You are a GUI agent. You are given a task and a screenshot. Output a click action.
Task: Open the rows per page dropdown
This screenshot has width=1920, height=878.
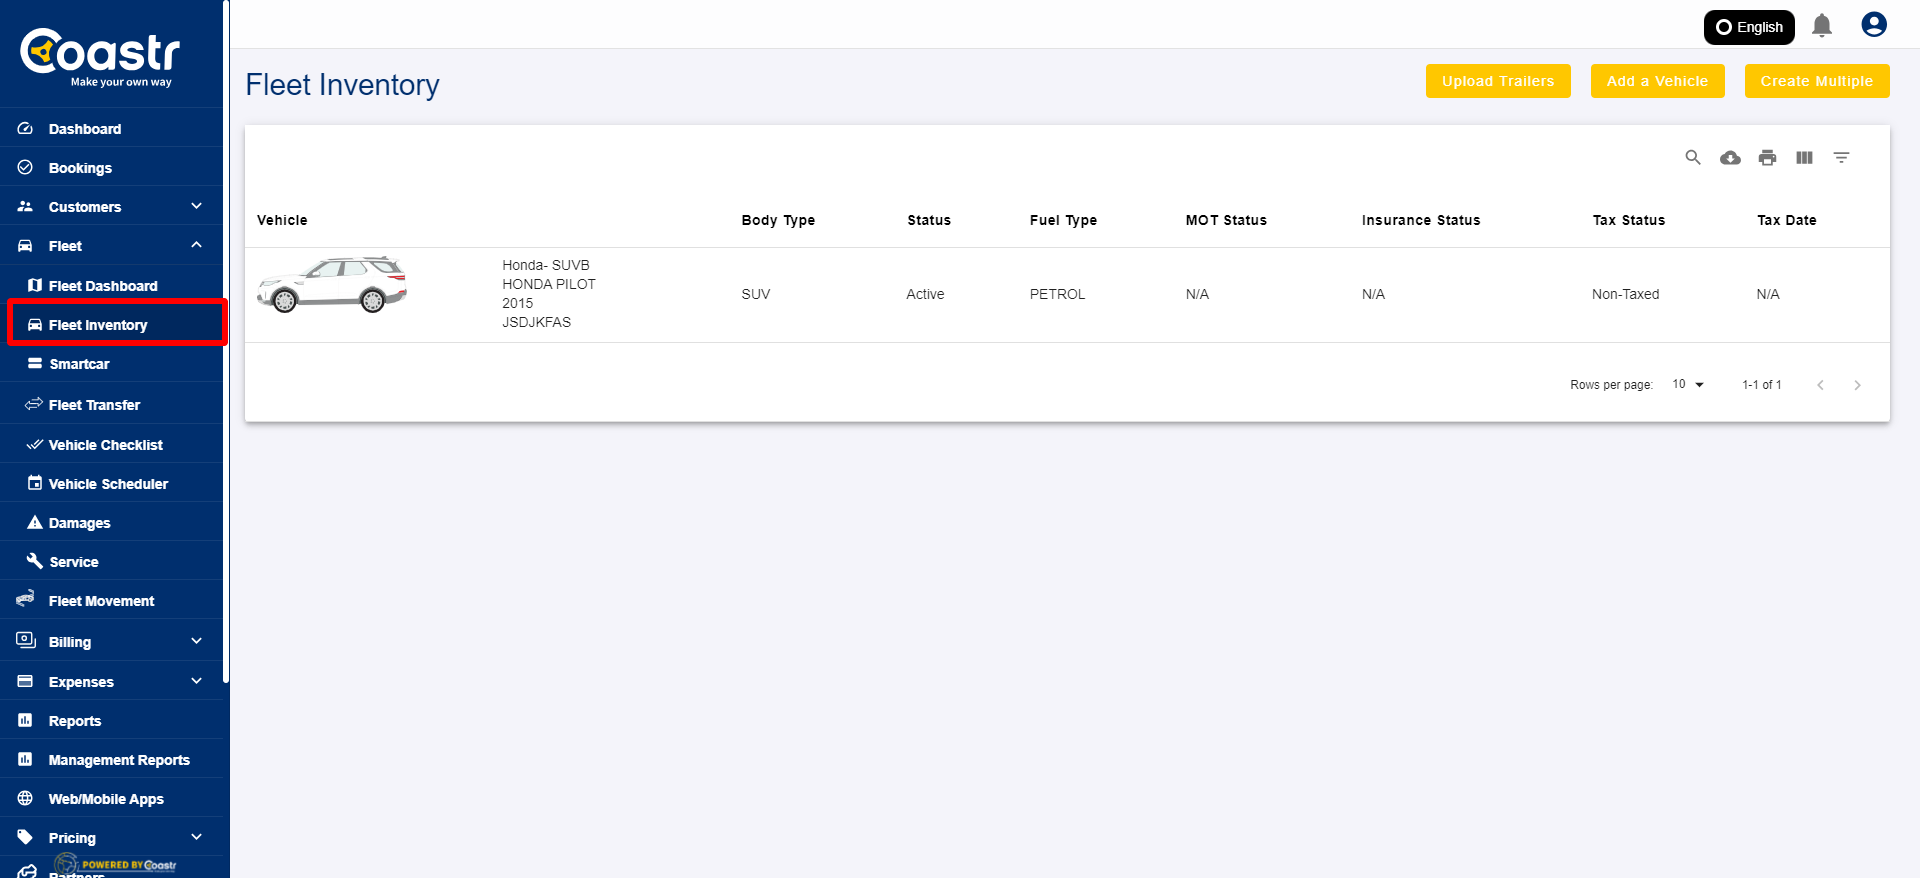point(1688,385)
